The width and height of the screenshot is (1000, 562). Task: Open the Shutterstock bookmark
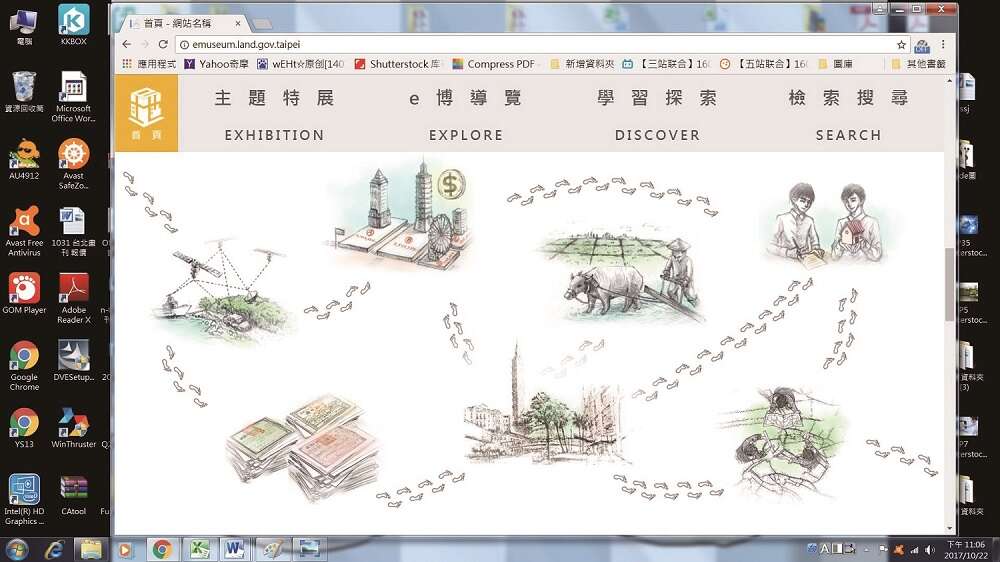click(x=397, y=64)
